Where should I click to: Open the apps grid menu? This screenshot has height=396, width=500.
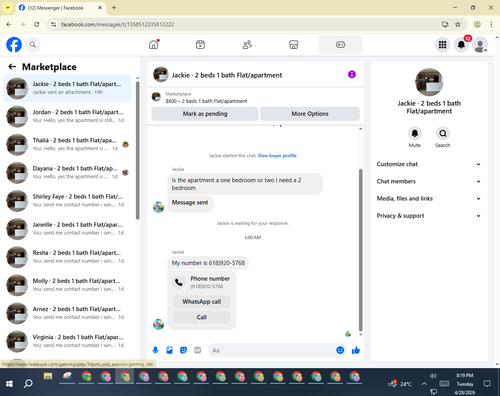coord(442,44)
